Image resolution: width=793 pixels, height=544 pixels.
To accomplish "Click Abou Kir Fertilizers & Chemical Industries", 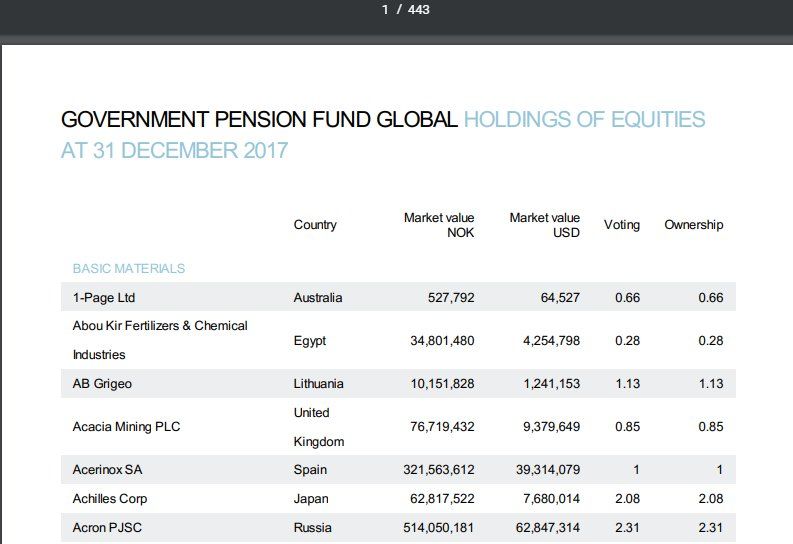I will 160,340.
